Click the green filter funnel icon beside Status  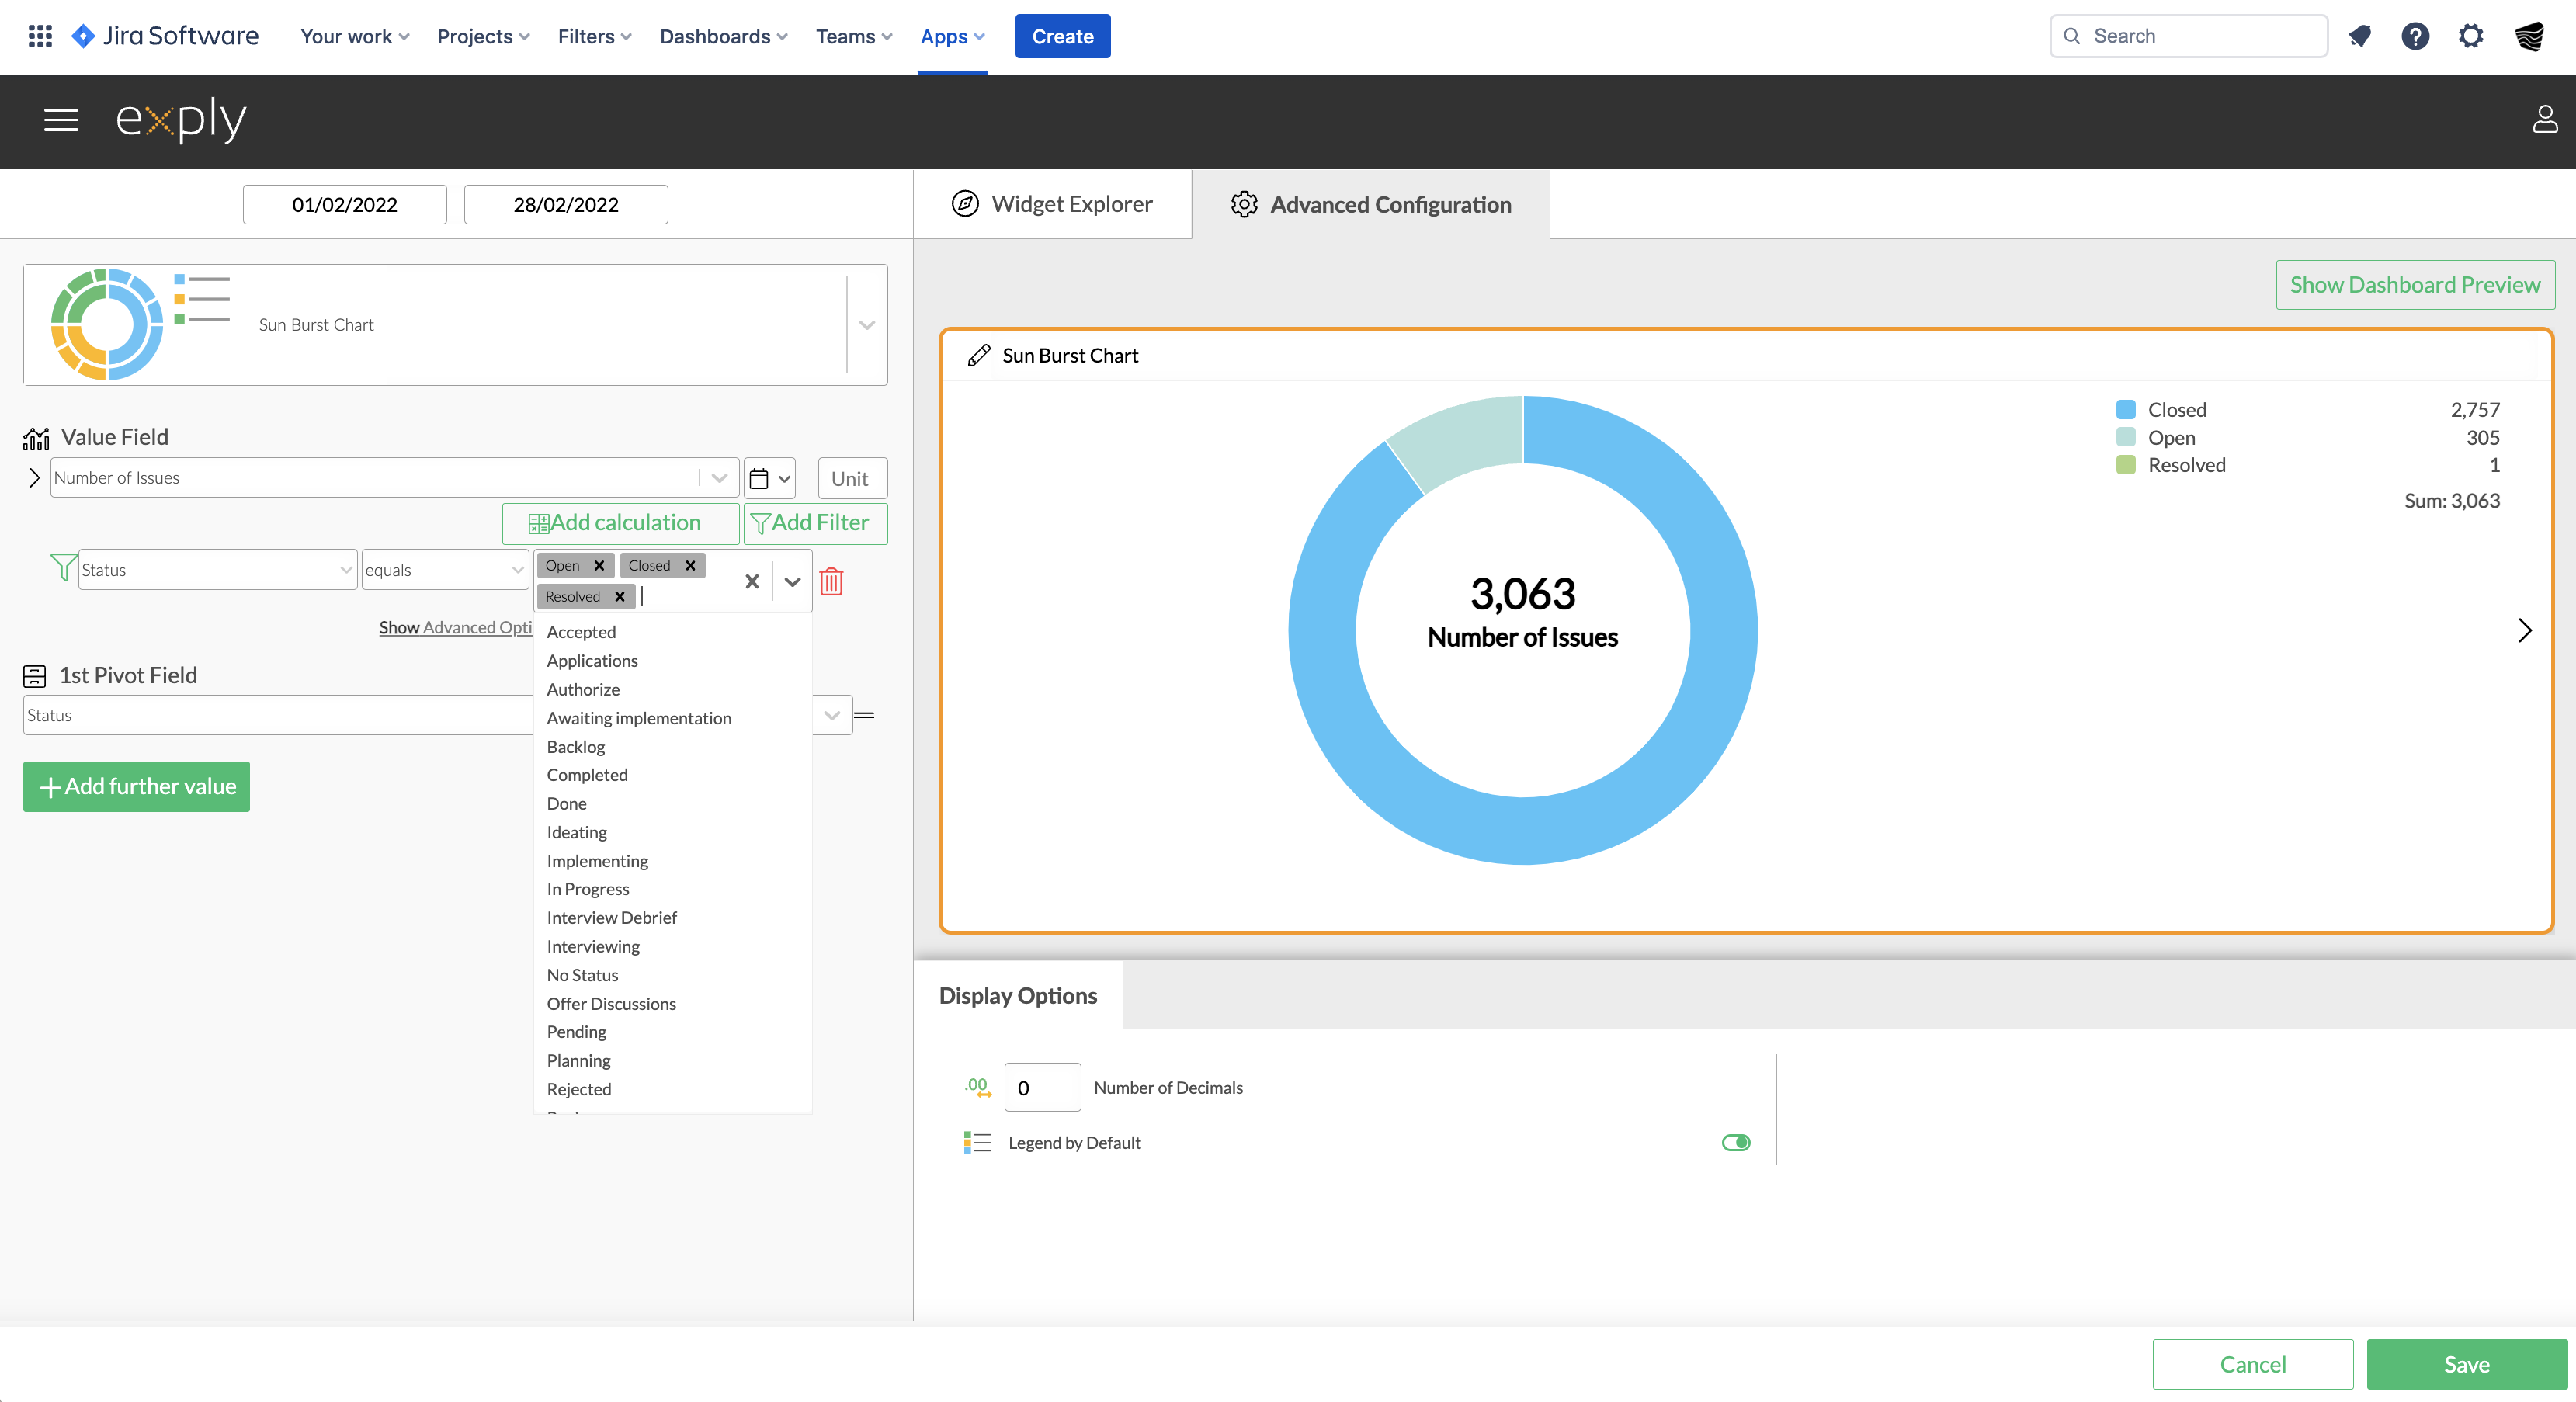pos(62,568)
